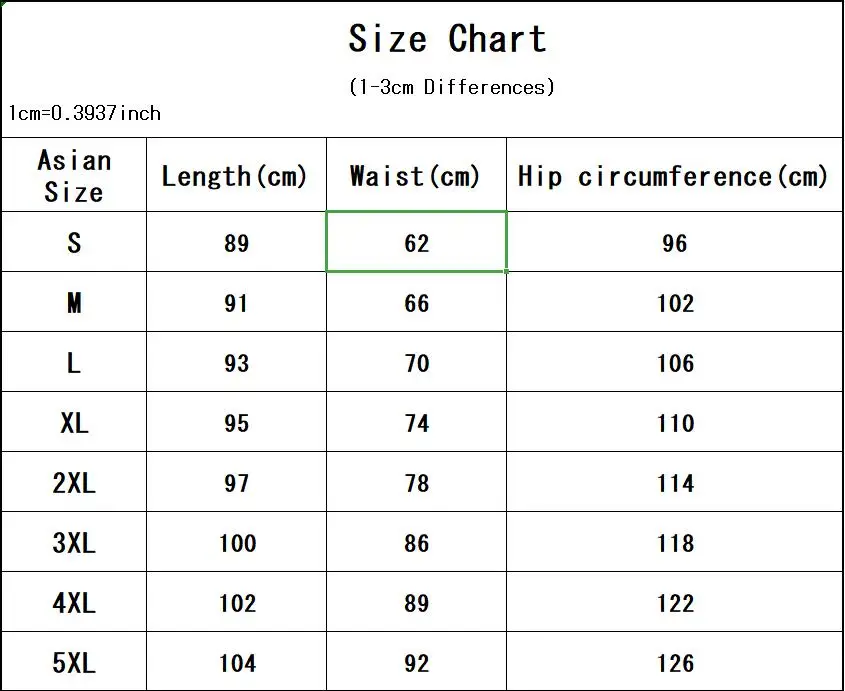
Task: Select the Hip circumference(cm) header cell
Action: pos(674,175)
